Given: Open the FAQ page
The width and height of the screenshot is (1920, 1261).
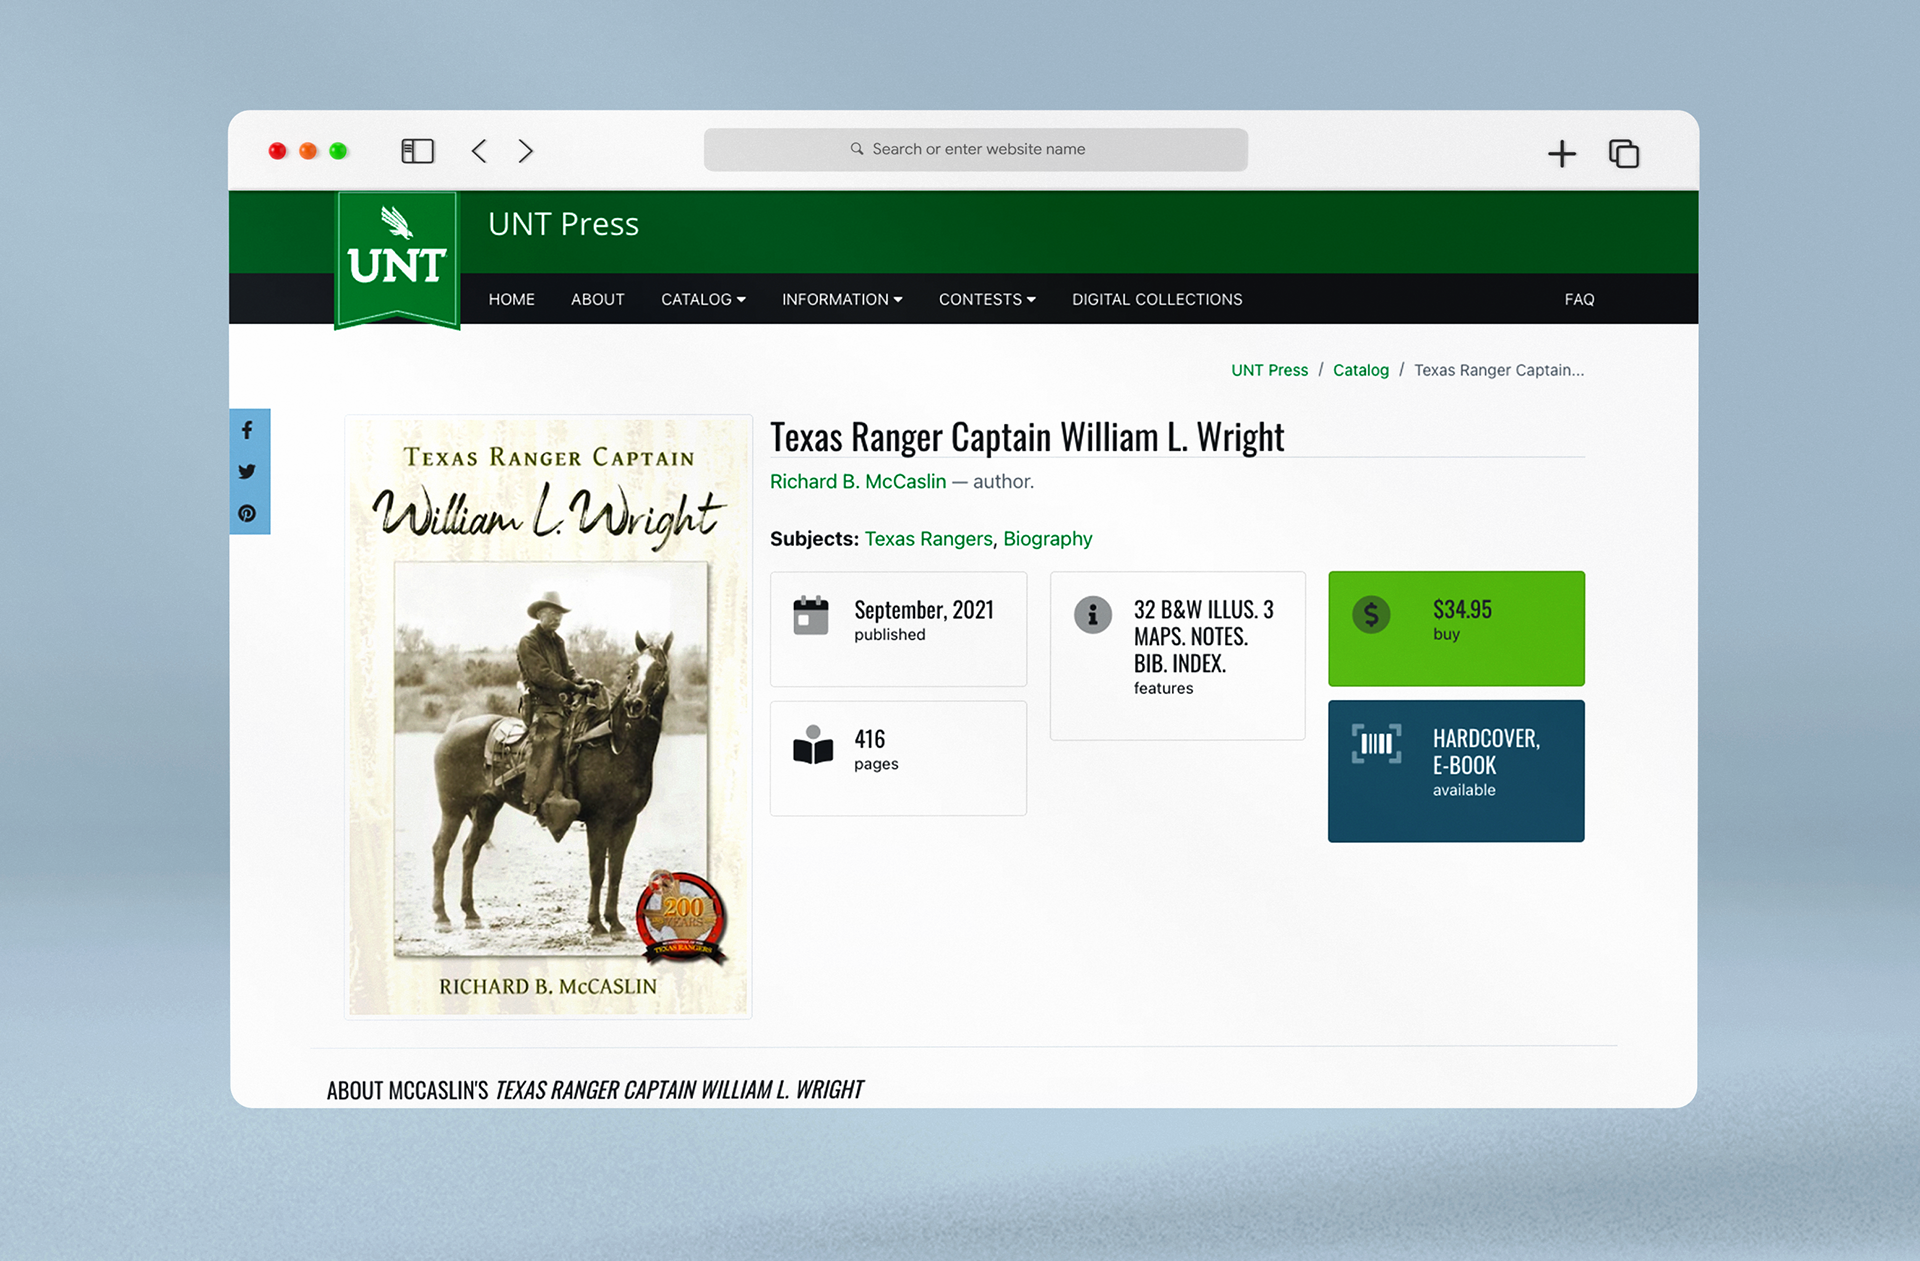Looking at the screenshot, I should [x=1579, y=299].
